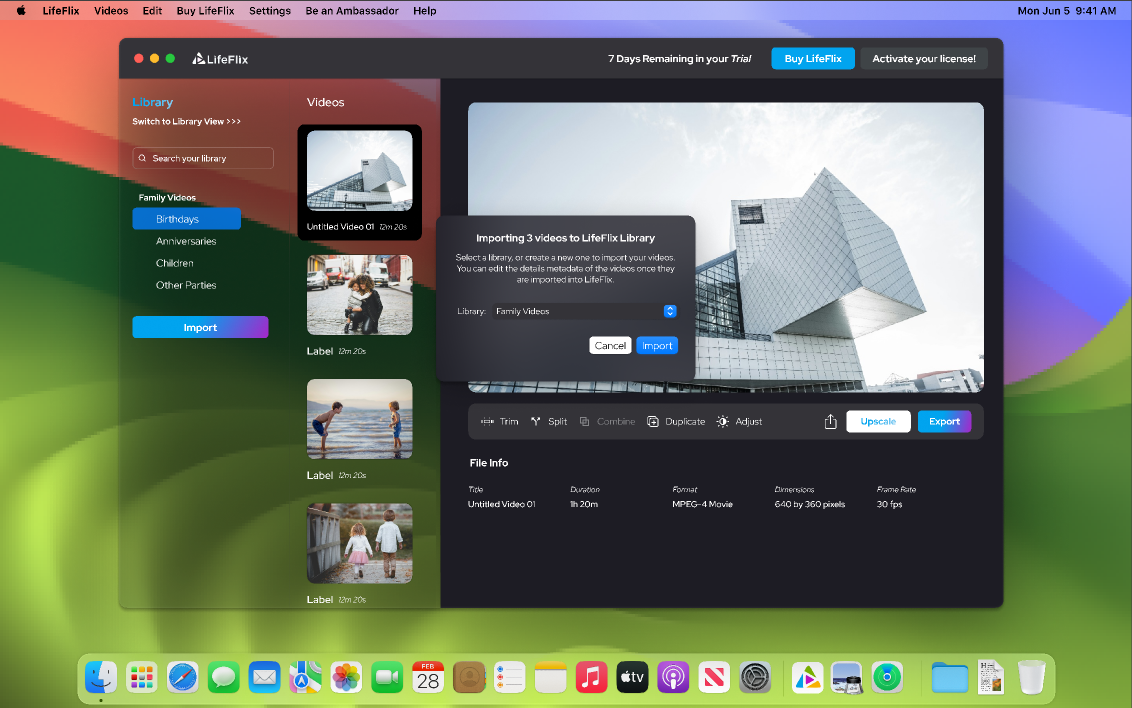Viewport: 1132px width, 708px height.
Task: Click the Library dropdown stepper arrows
Action: point(670,311)
